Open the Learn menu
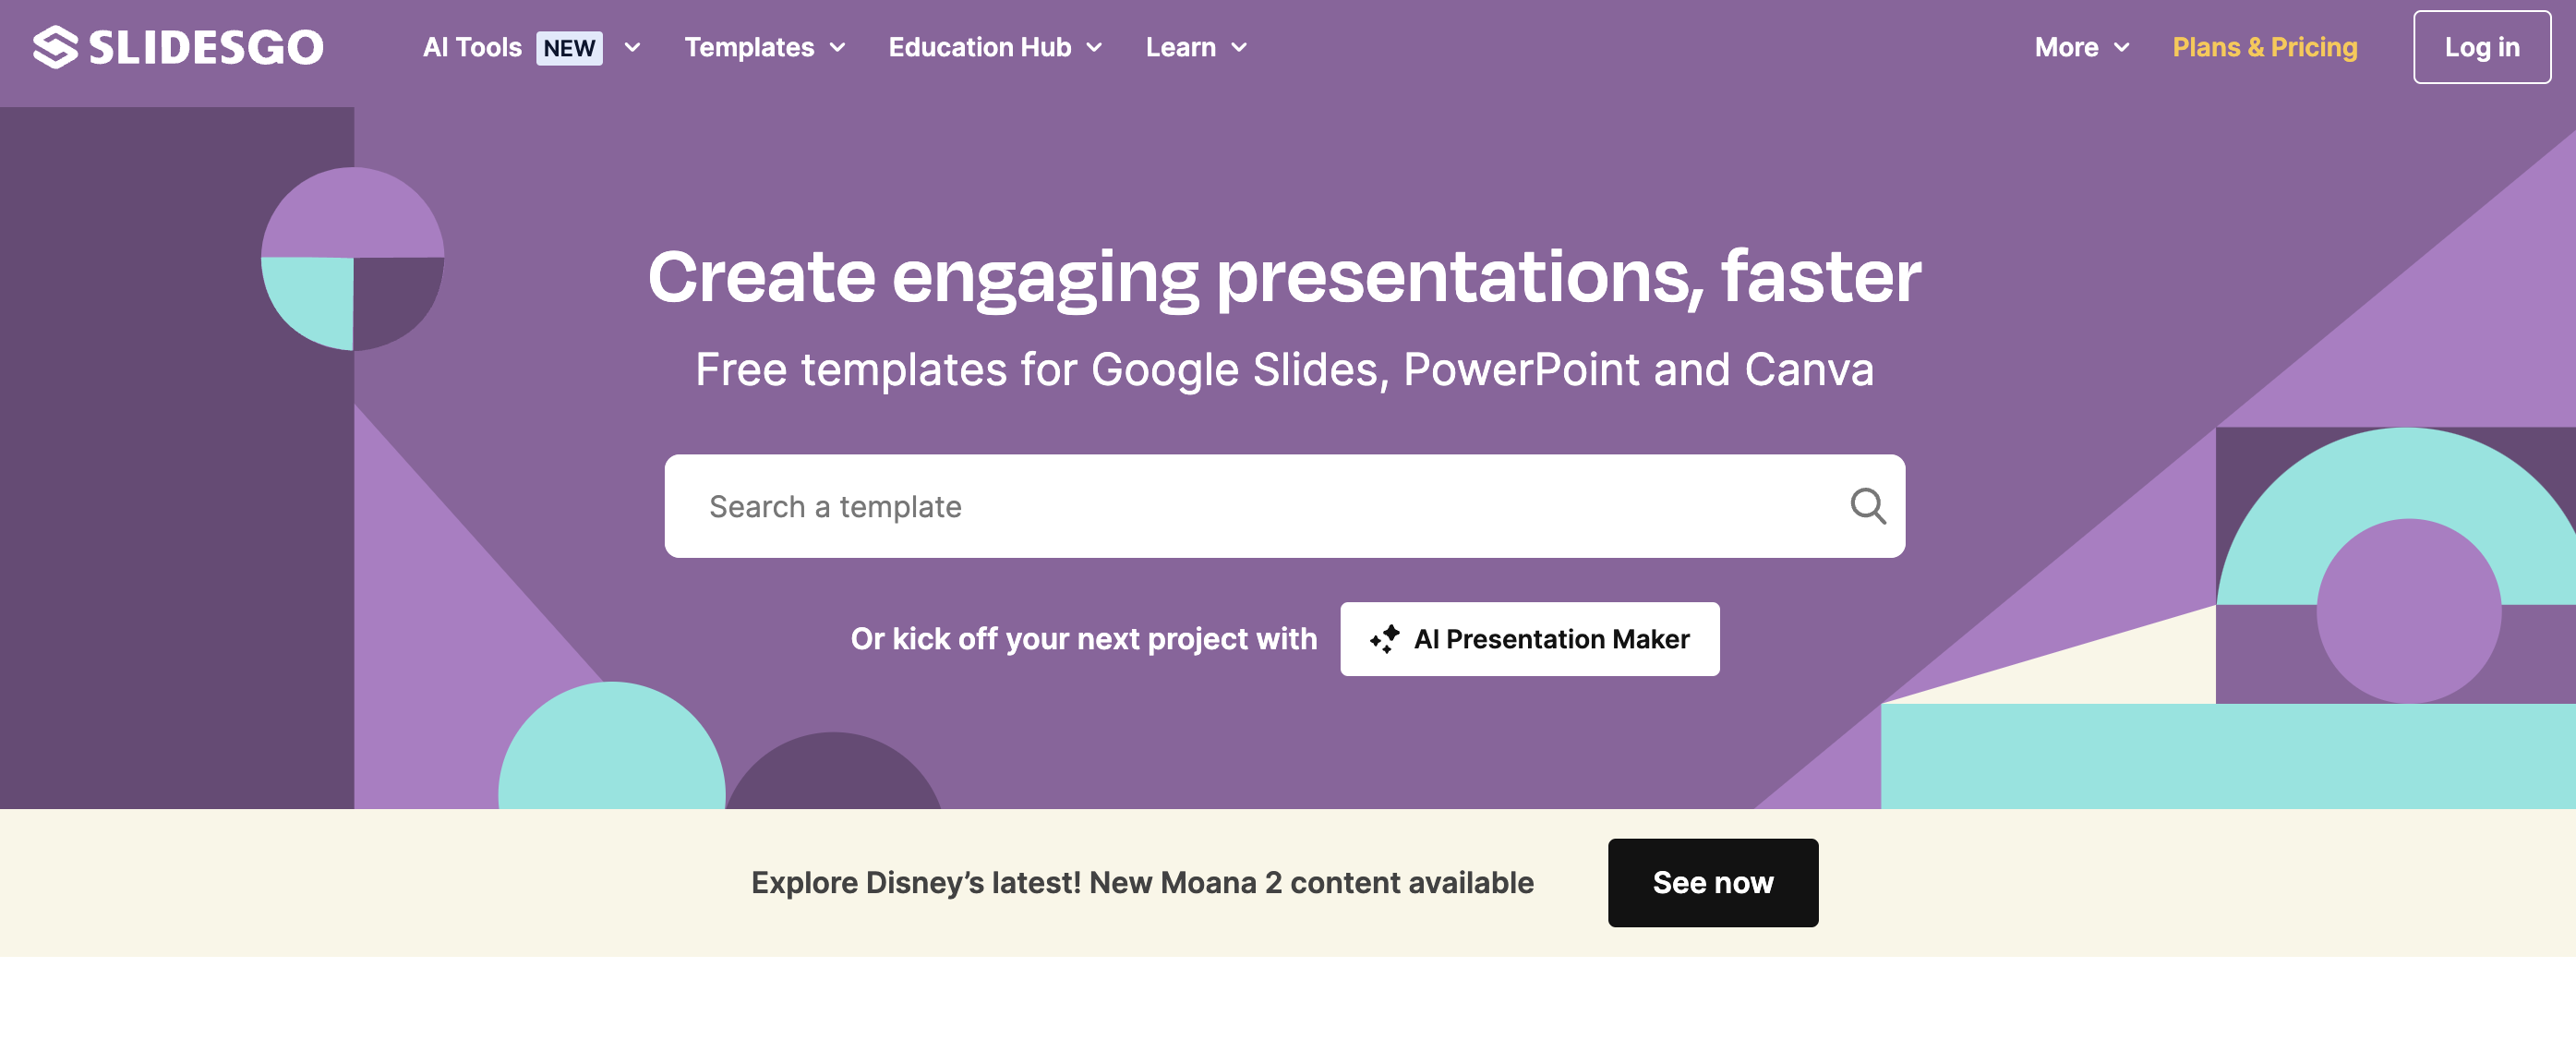The width and height of the screenshot is (2576, 1040). pyautogui.click(x=1181, y=47)
